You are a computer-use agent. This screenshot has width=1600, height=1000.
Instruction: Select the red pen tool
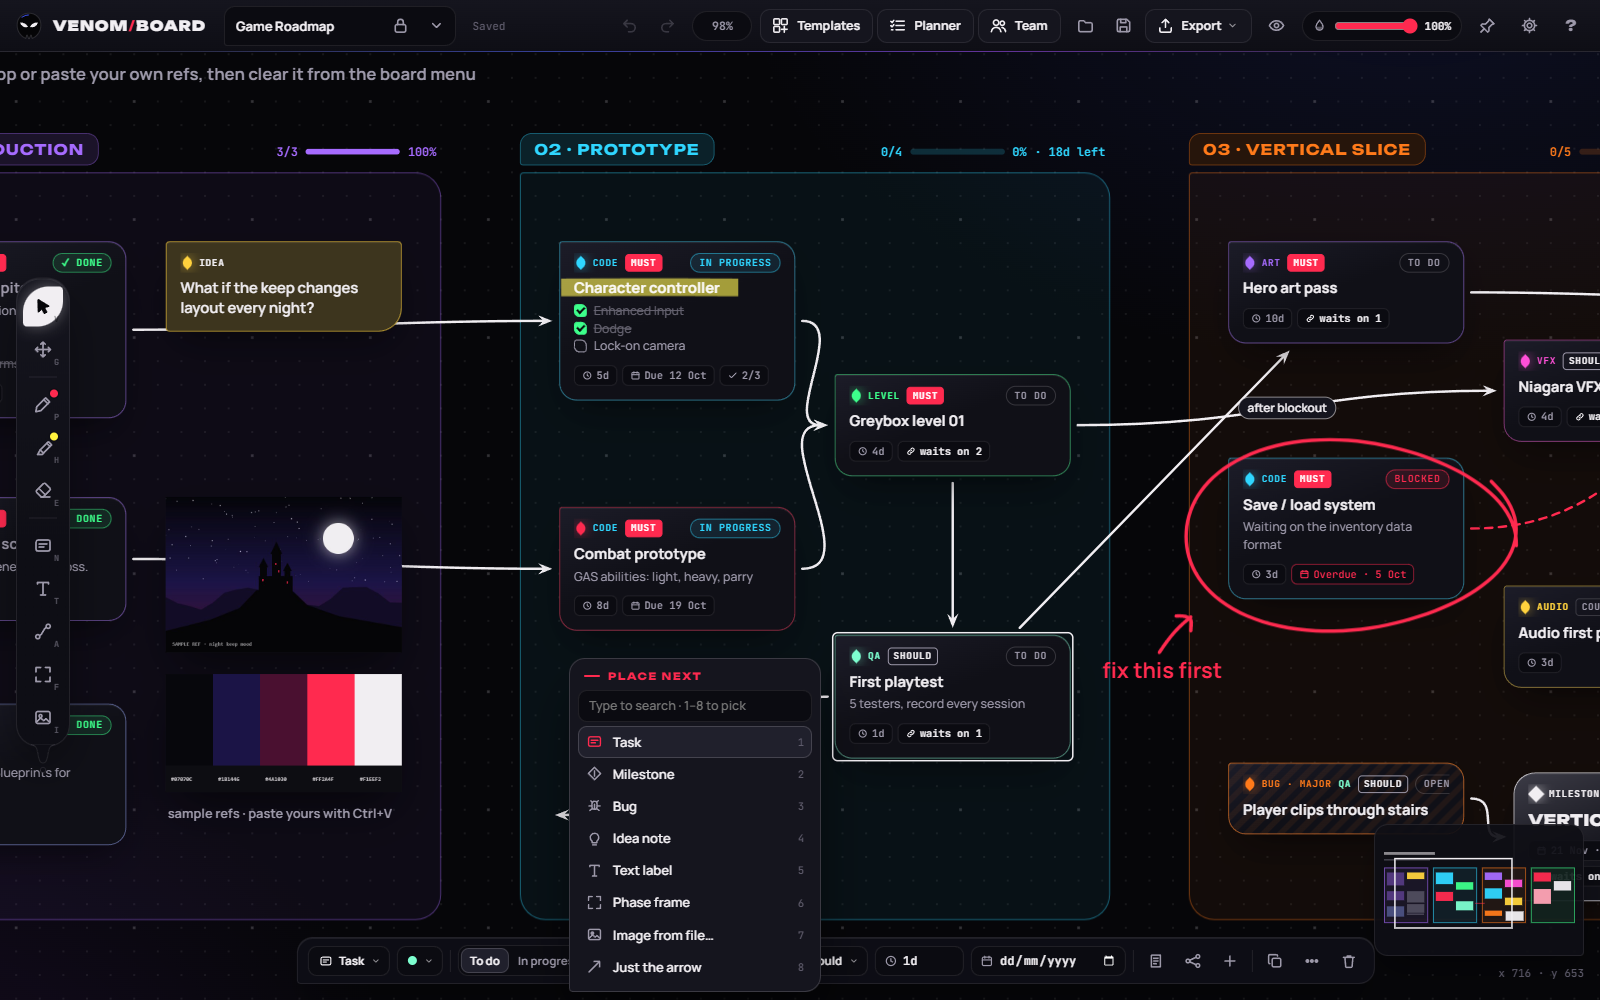[43, 404]
